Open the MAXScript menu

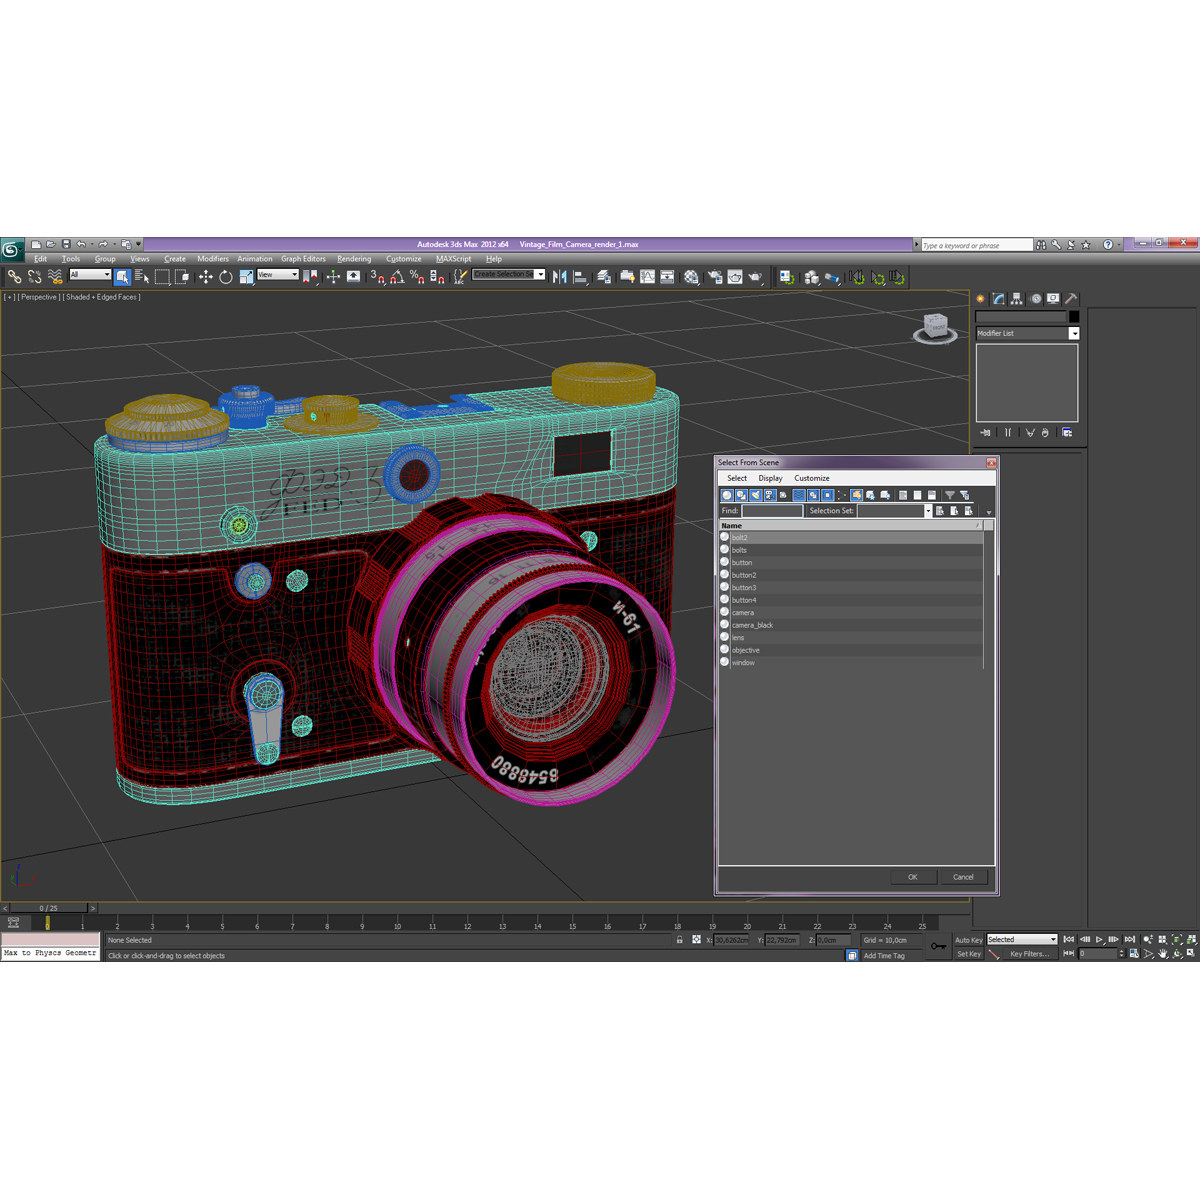(x=453, y=259)
